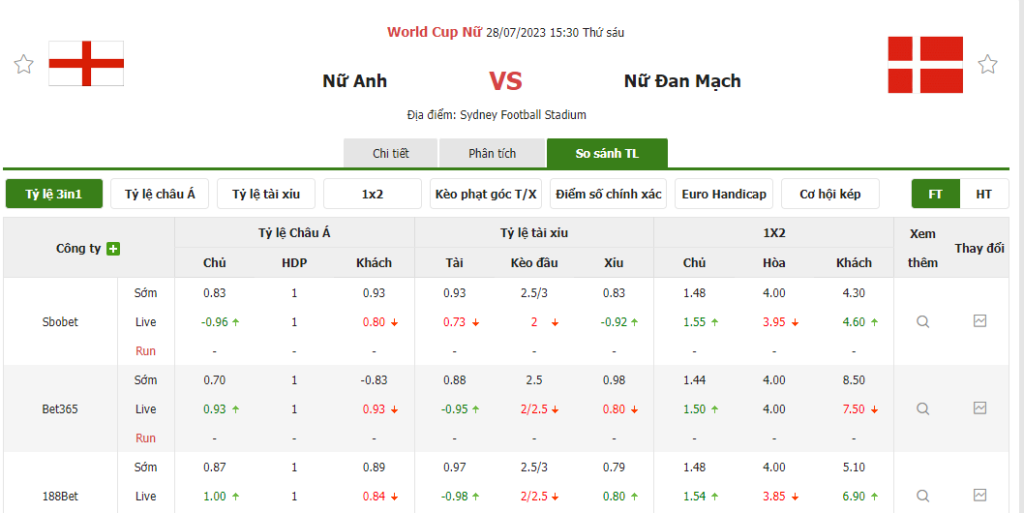Open the magnifier details for 188Bet
1024x513 pixels.
pyautogui.click(x=923, y=496)
